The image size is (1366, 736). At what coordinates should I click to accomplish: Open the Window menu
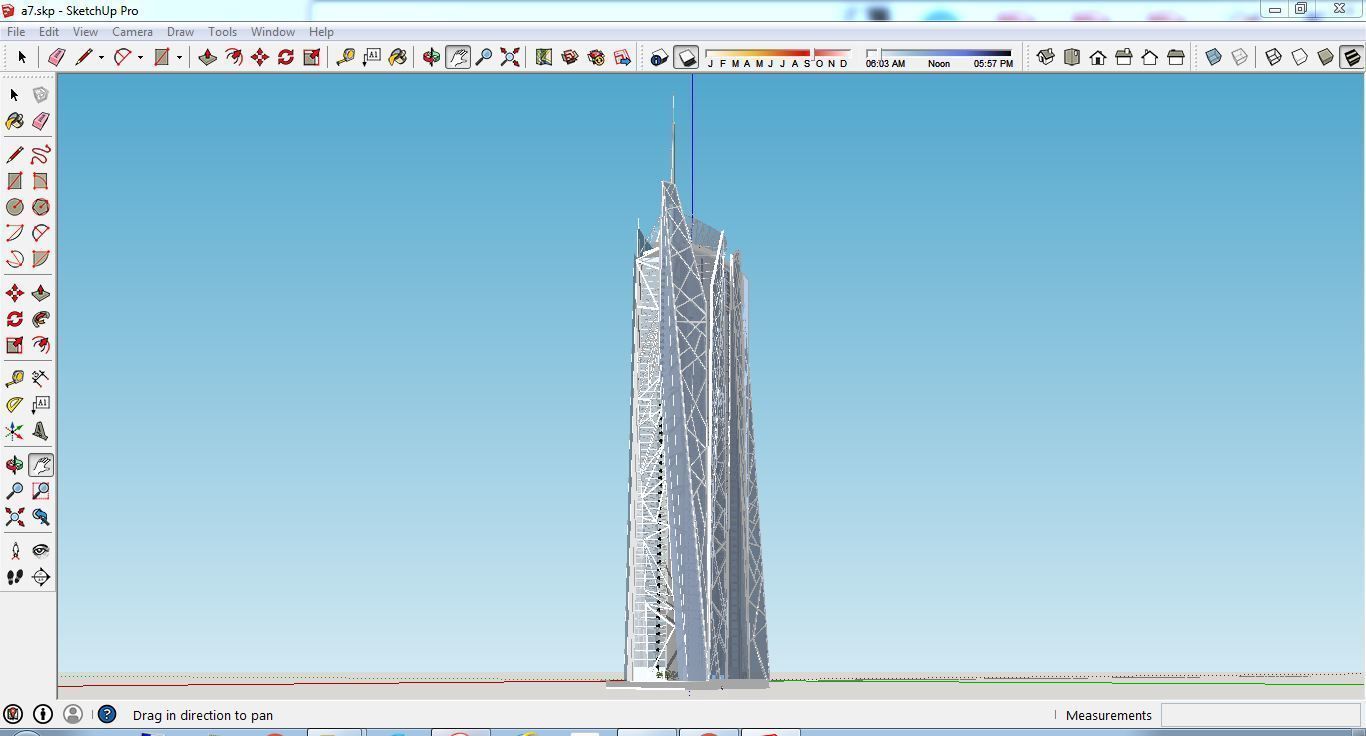click(272, 31)
